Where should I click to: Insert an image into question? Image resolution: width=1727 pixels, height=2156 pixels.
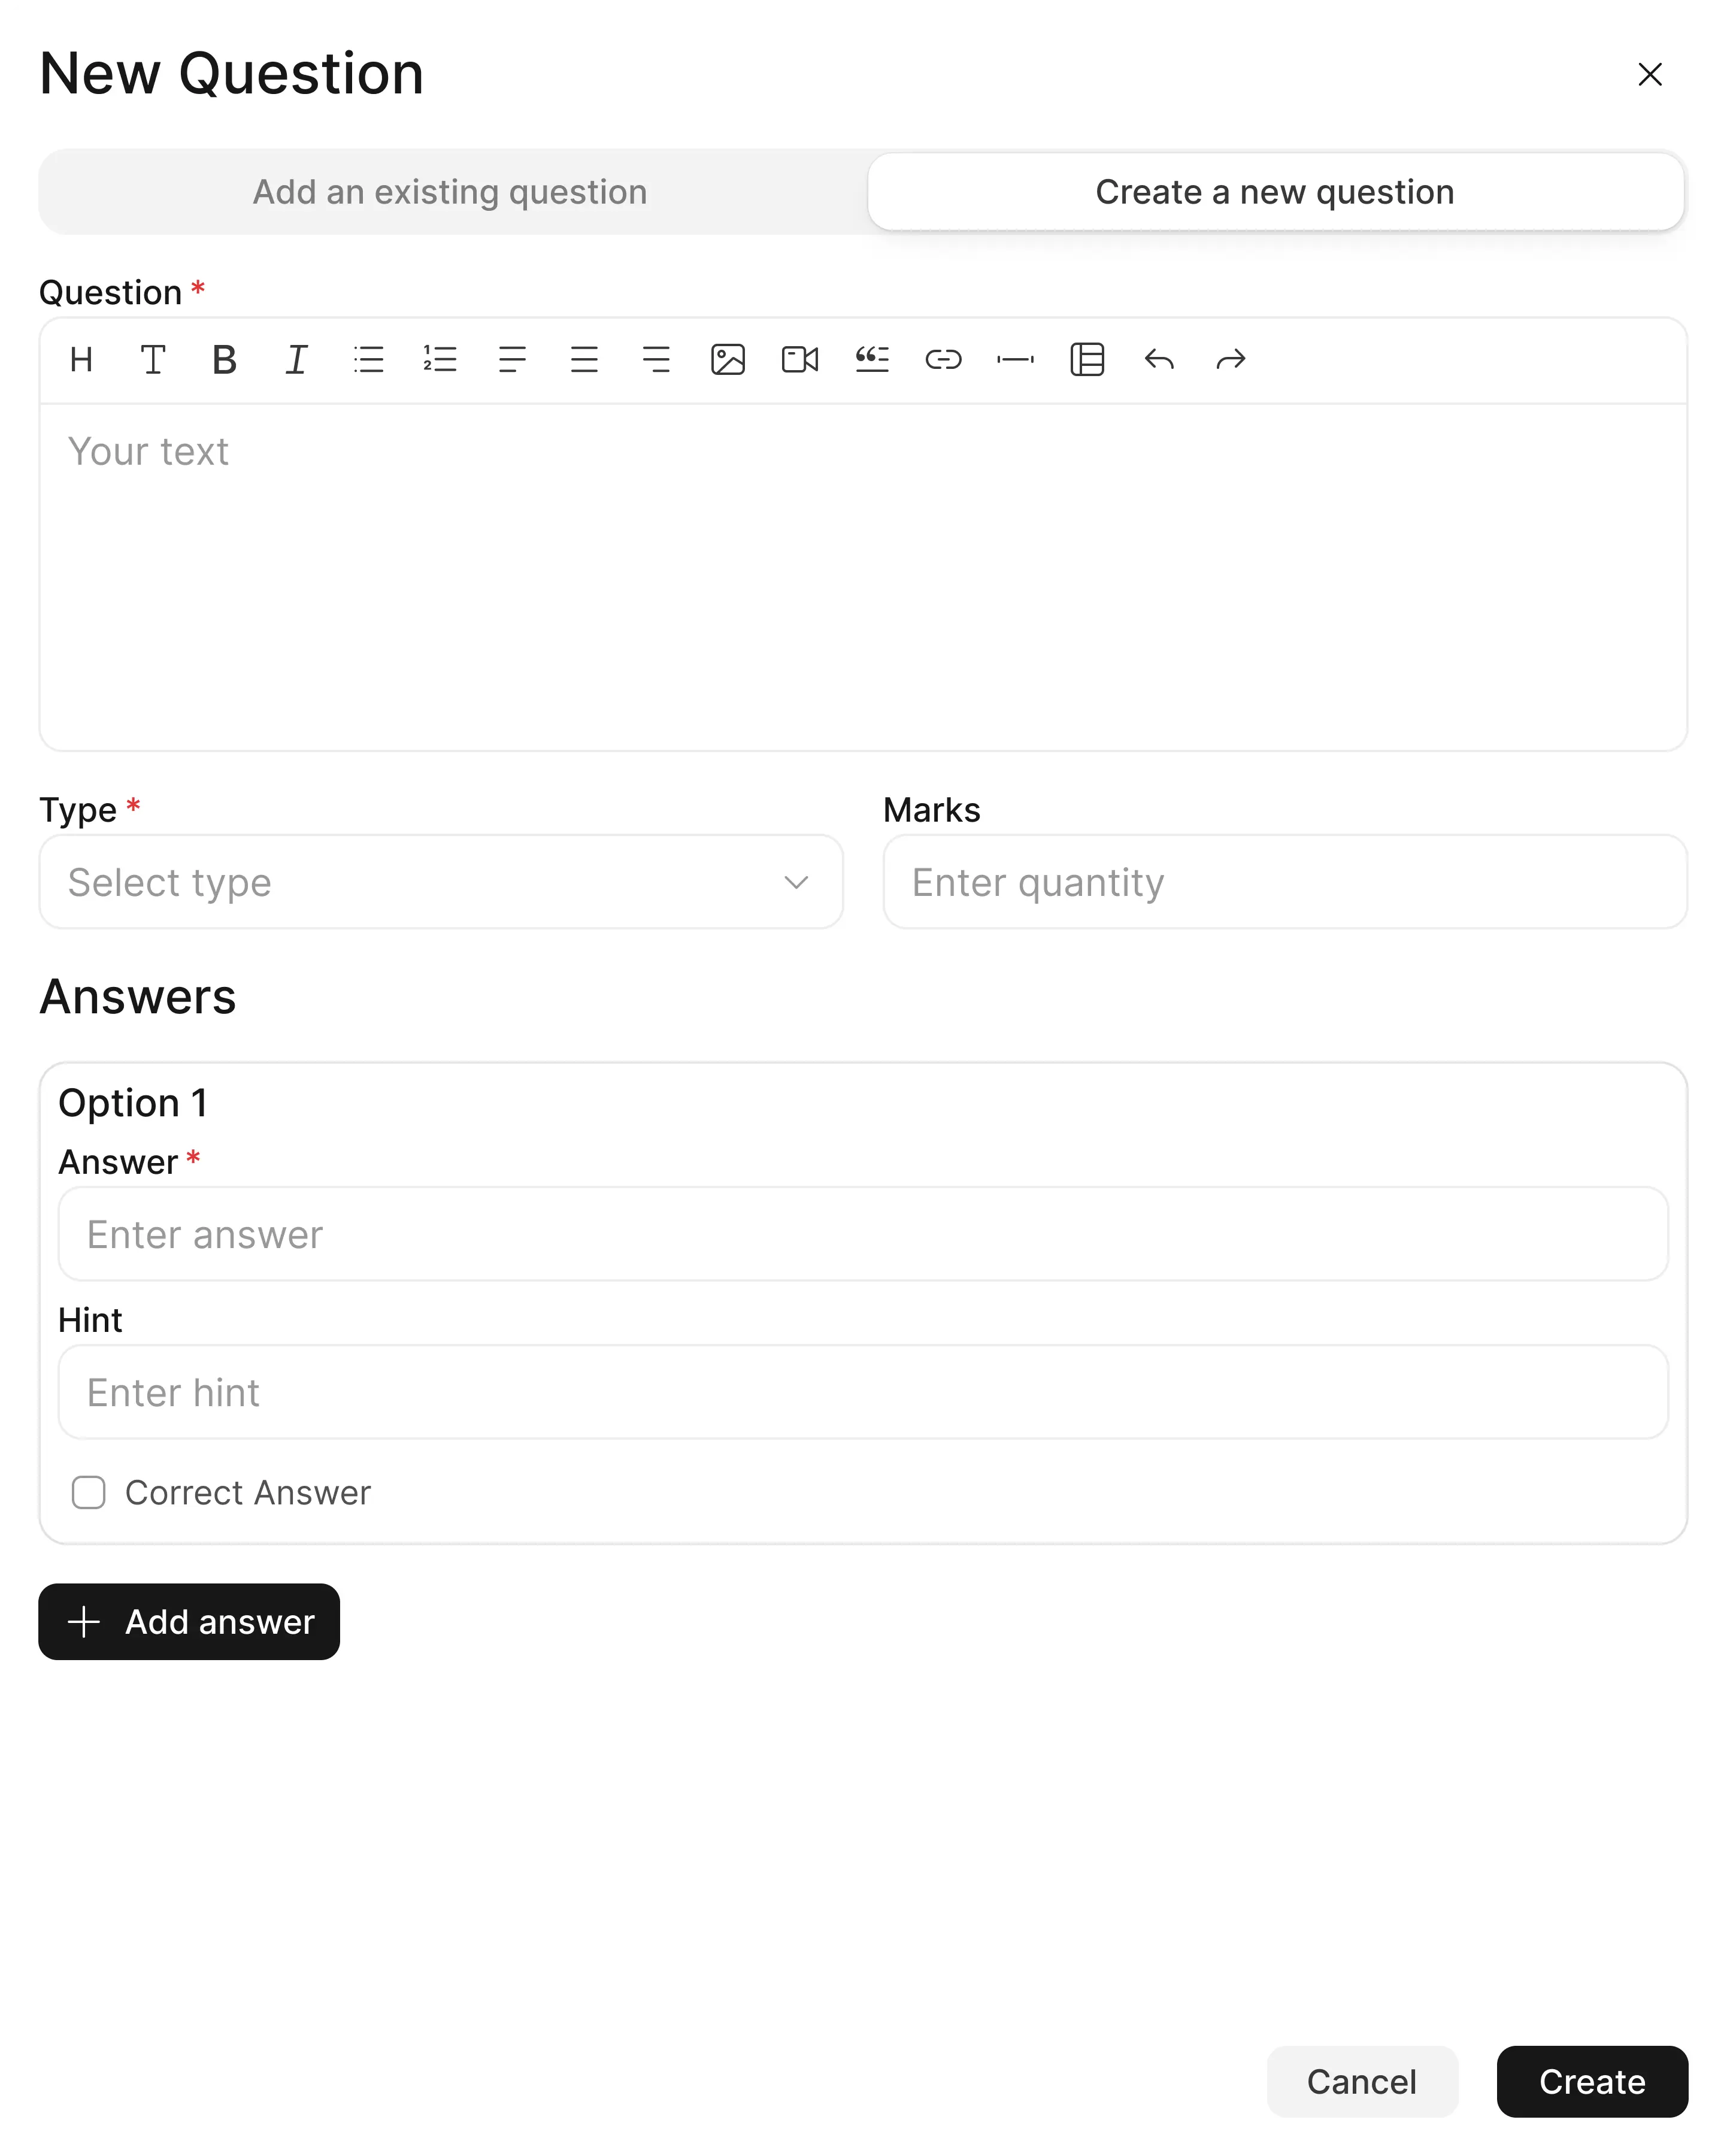click(x=728, y=359)
